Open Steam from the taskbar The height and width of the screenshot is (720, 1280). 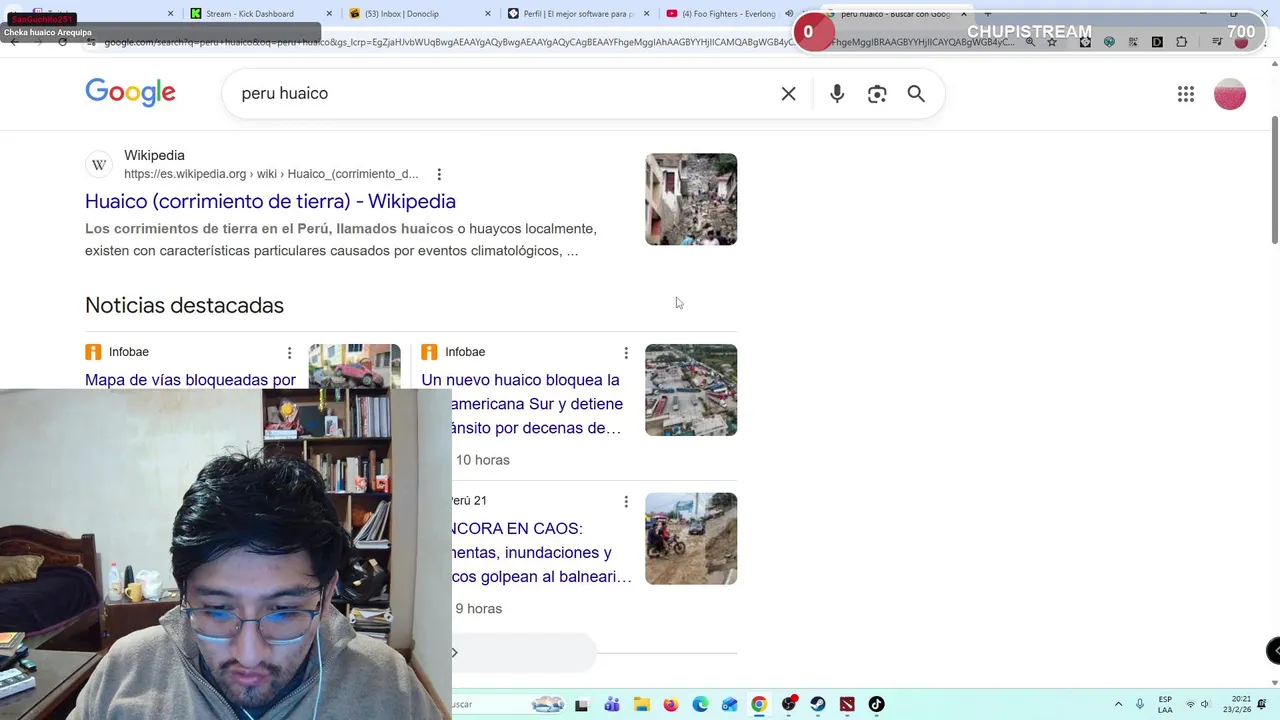coord(818,705)
